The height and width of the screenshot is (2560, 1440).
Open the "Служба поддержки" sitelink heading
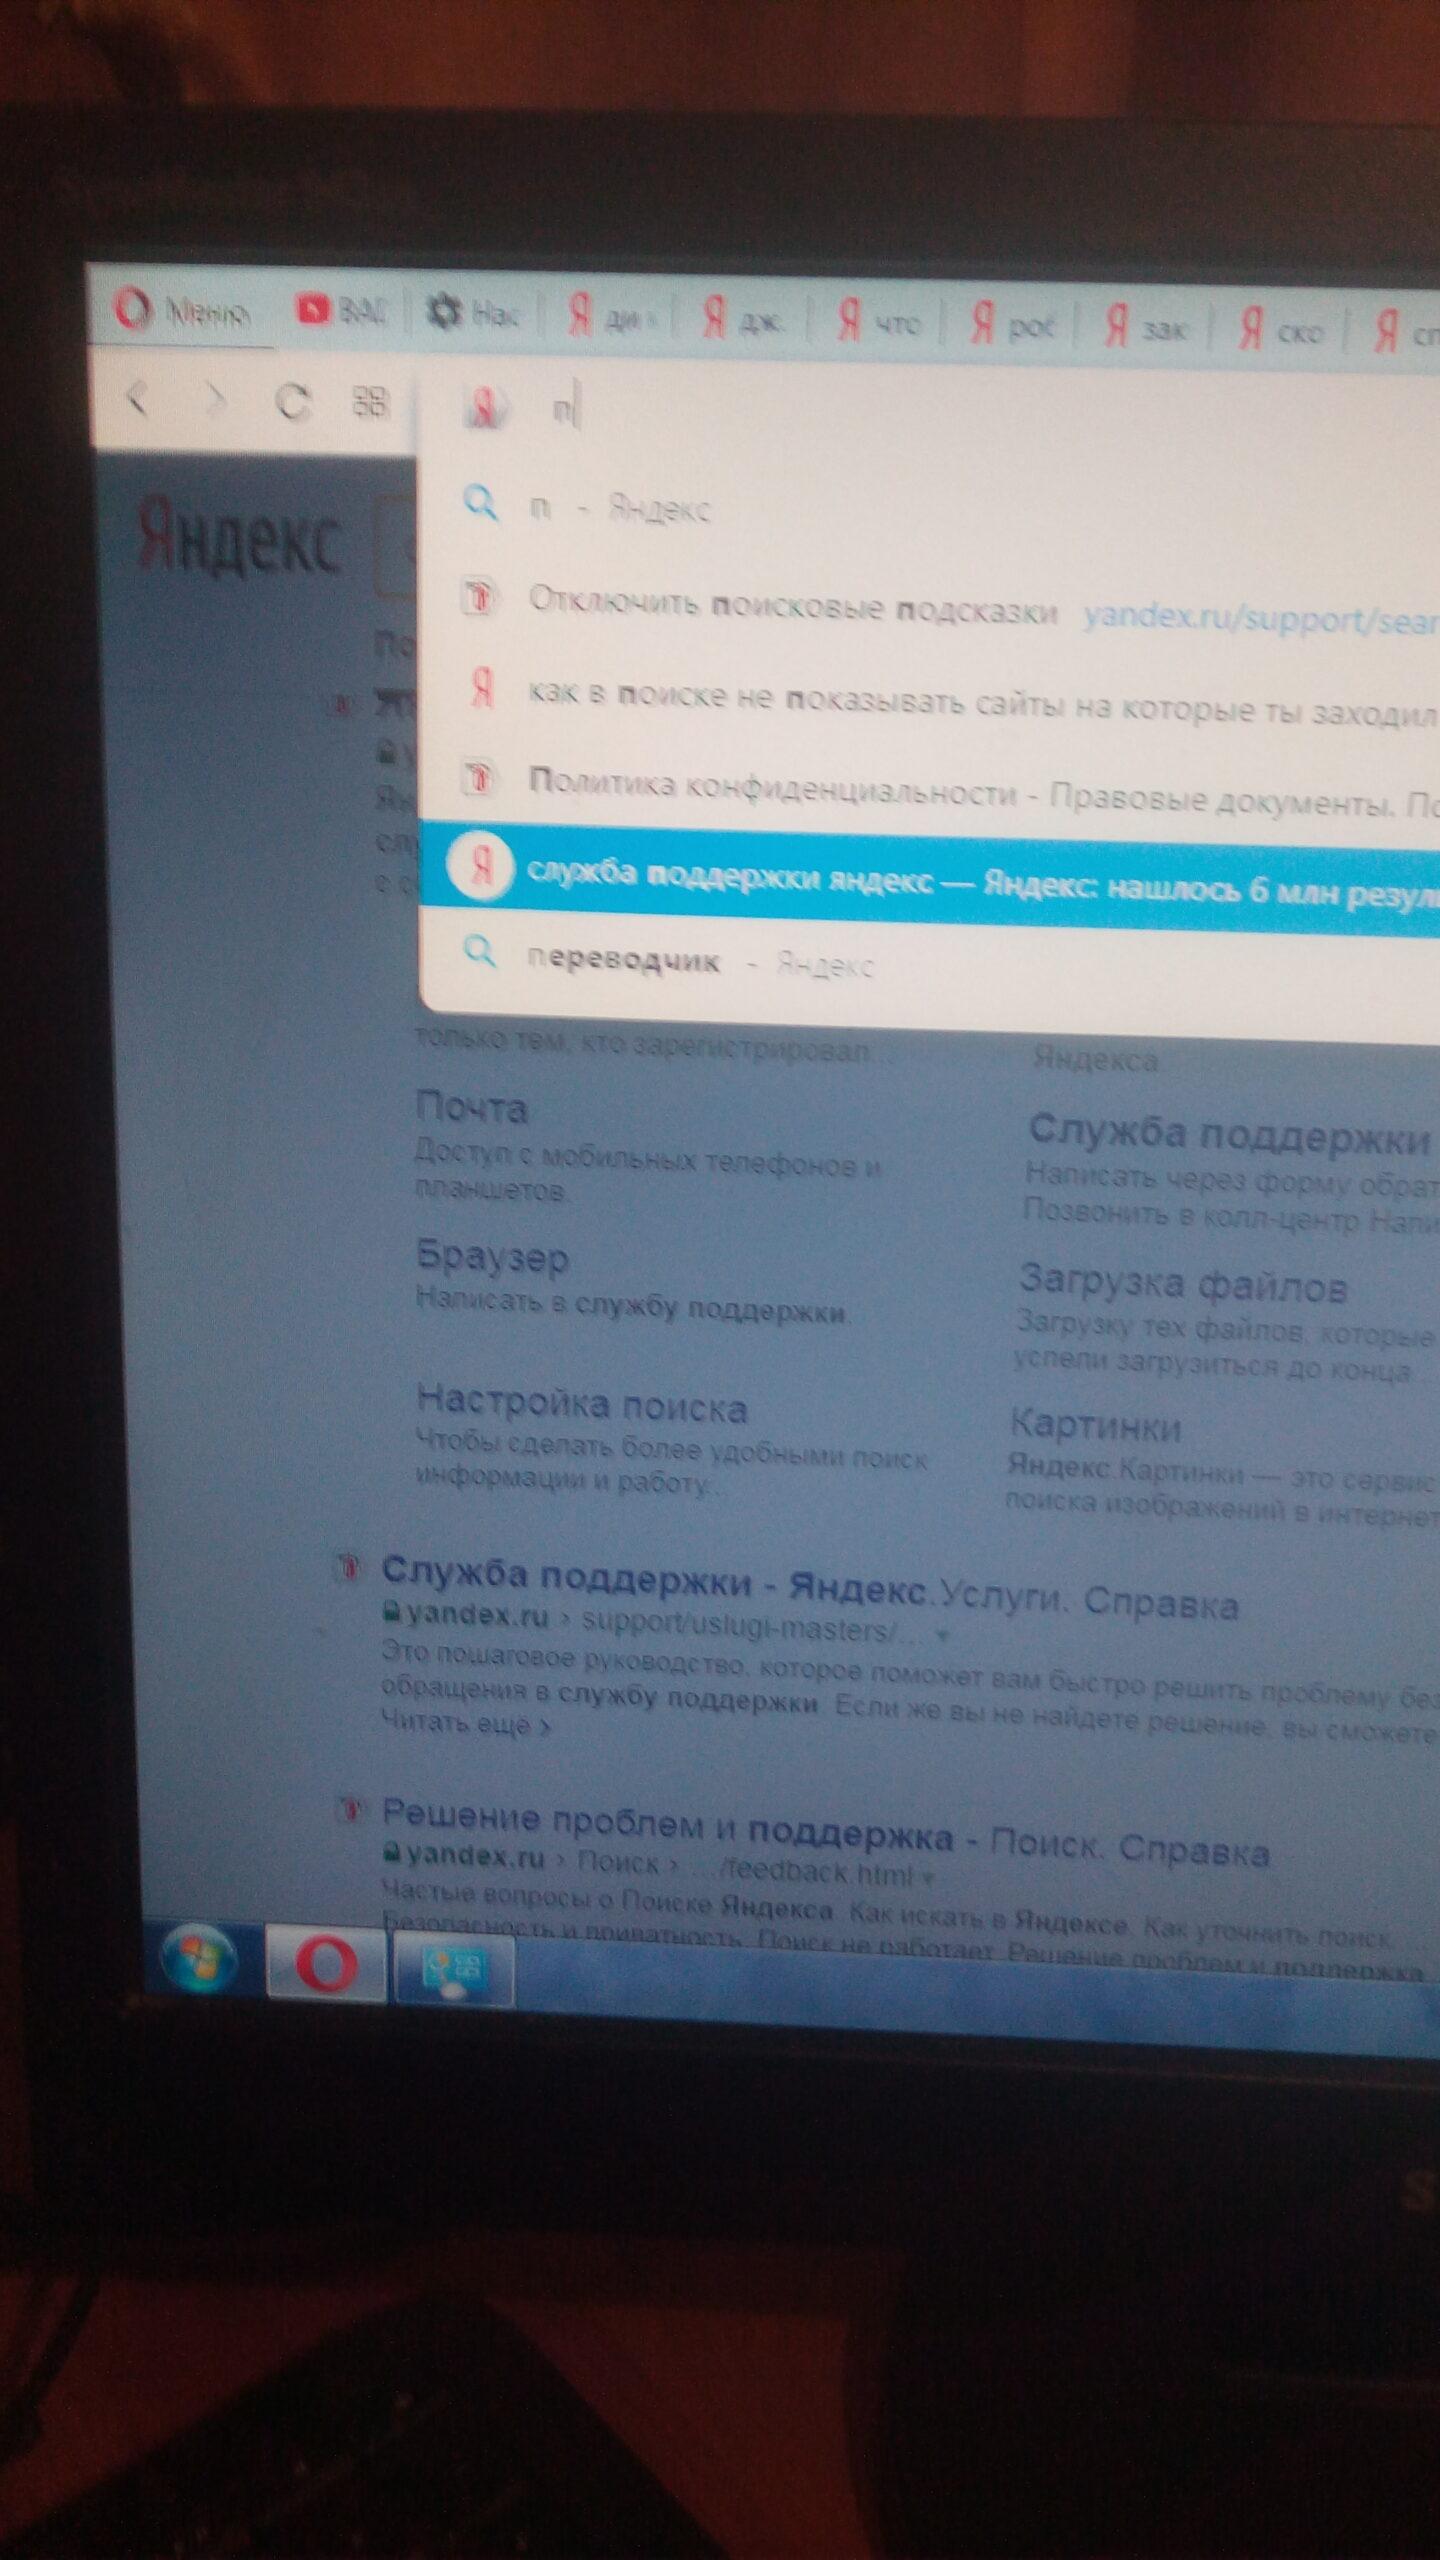[x=1229, y=1135]
